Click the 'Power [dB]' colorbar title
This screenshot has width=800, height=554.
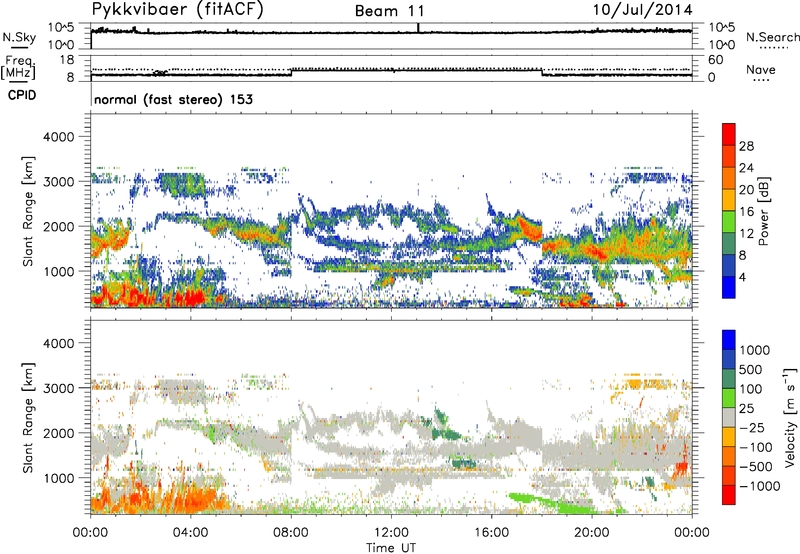[763, 211]
